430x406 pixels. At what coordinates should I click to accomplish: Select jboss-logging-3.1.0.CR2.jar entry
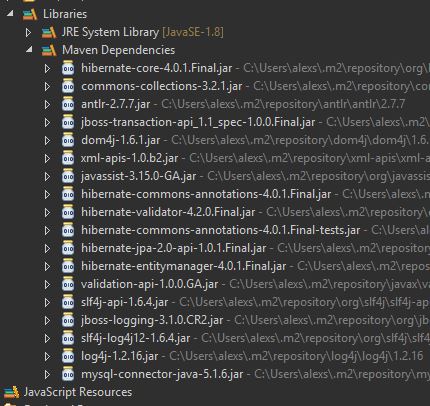(152, 320)
